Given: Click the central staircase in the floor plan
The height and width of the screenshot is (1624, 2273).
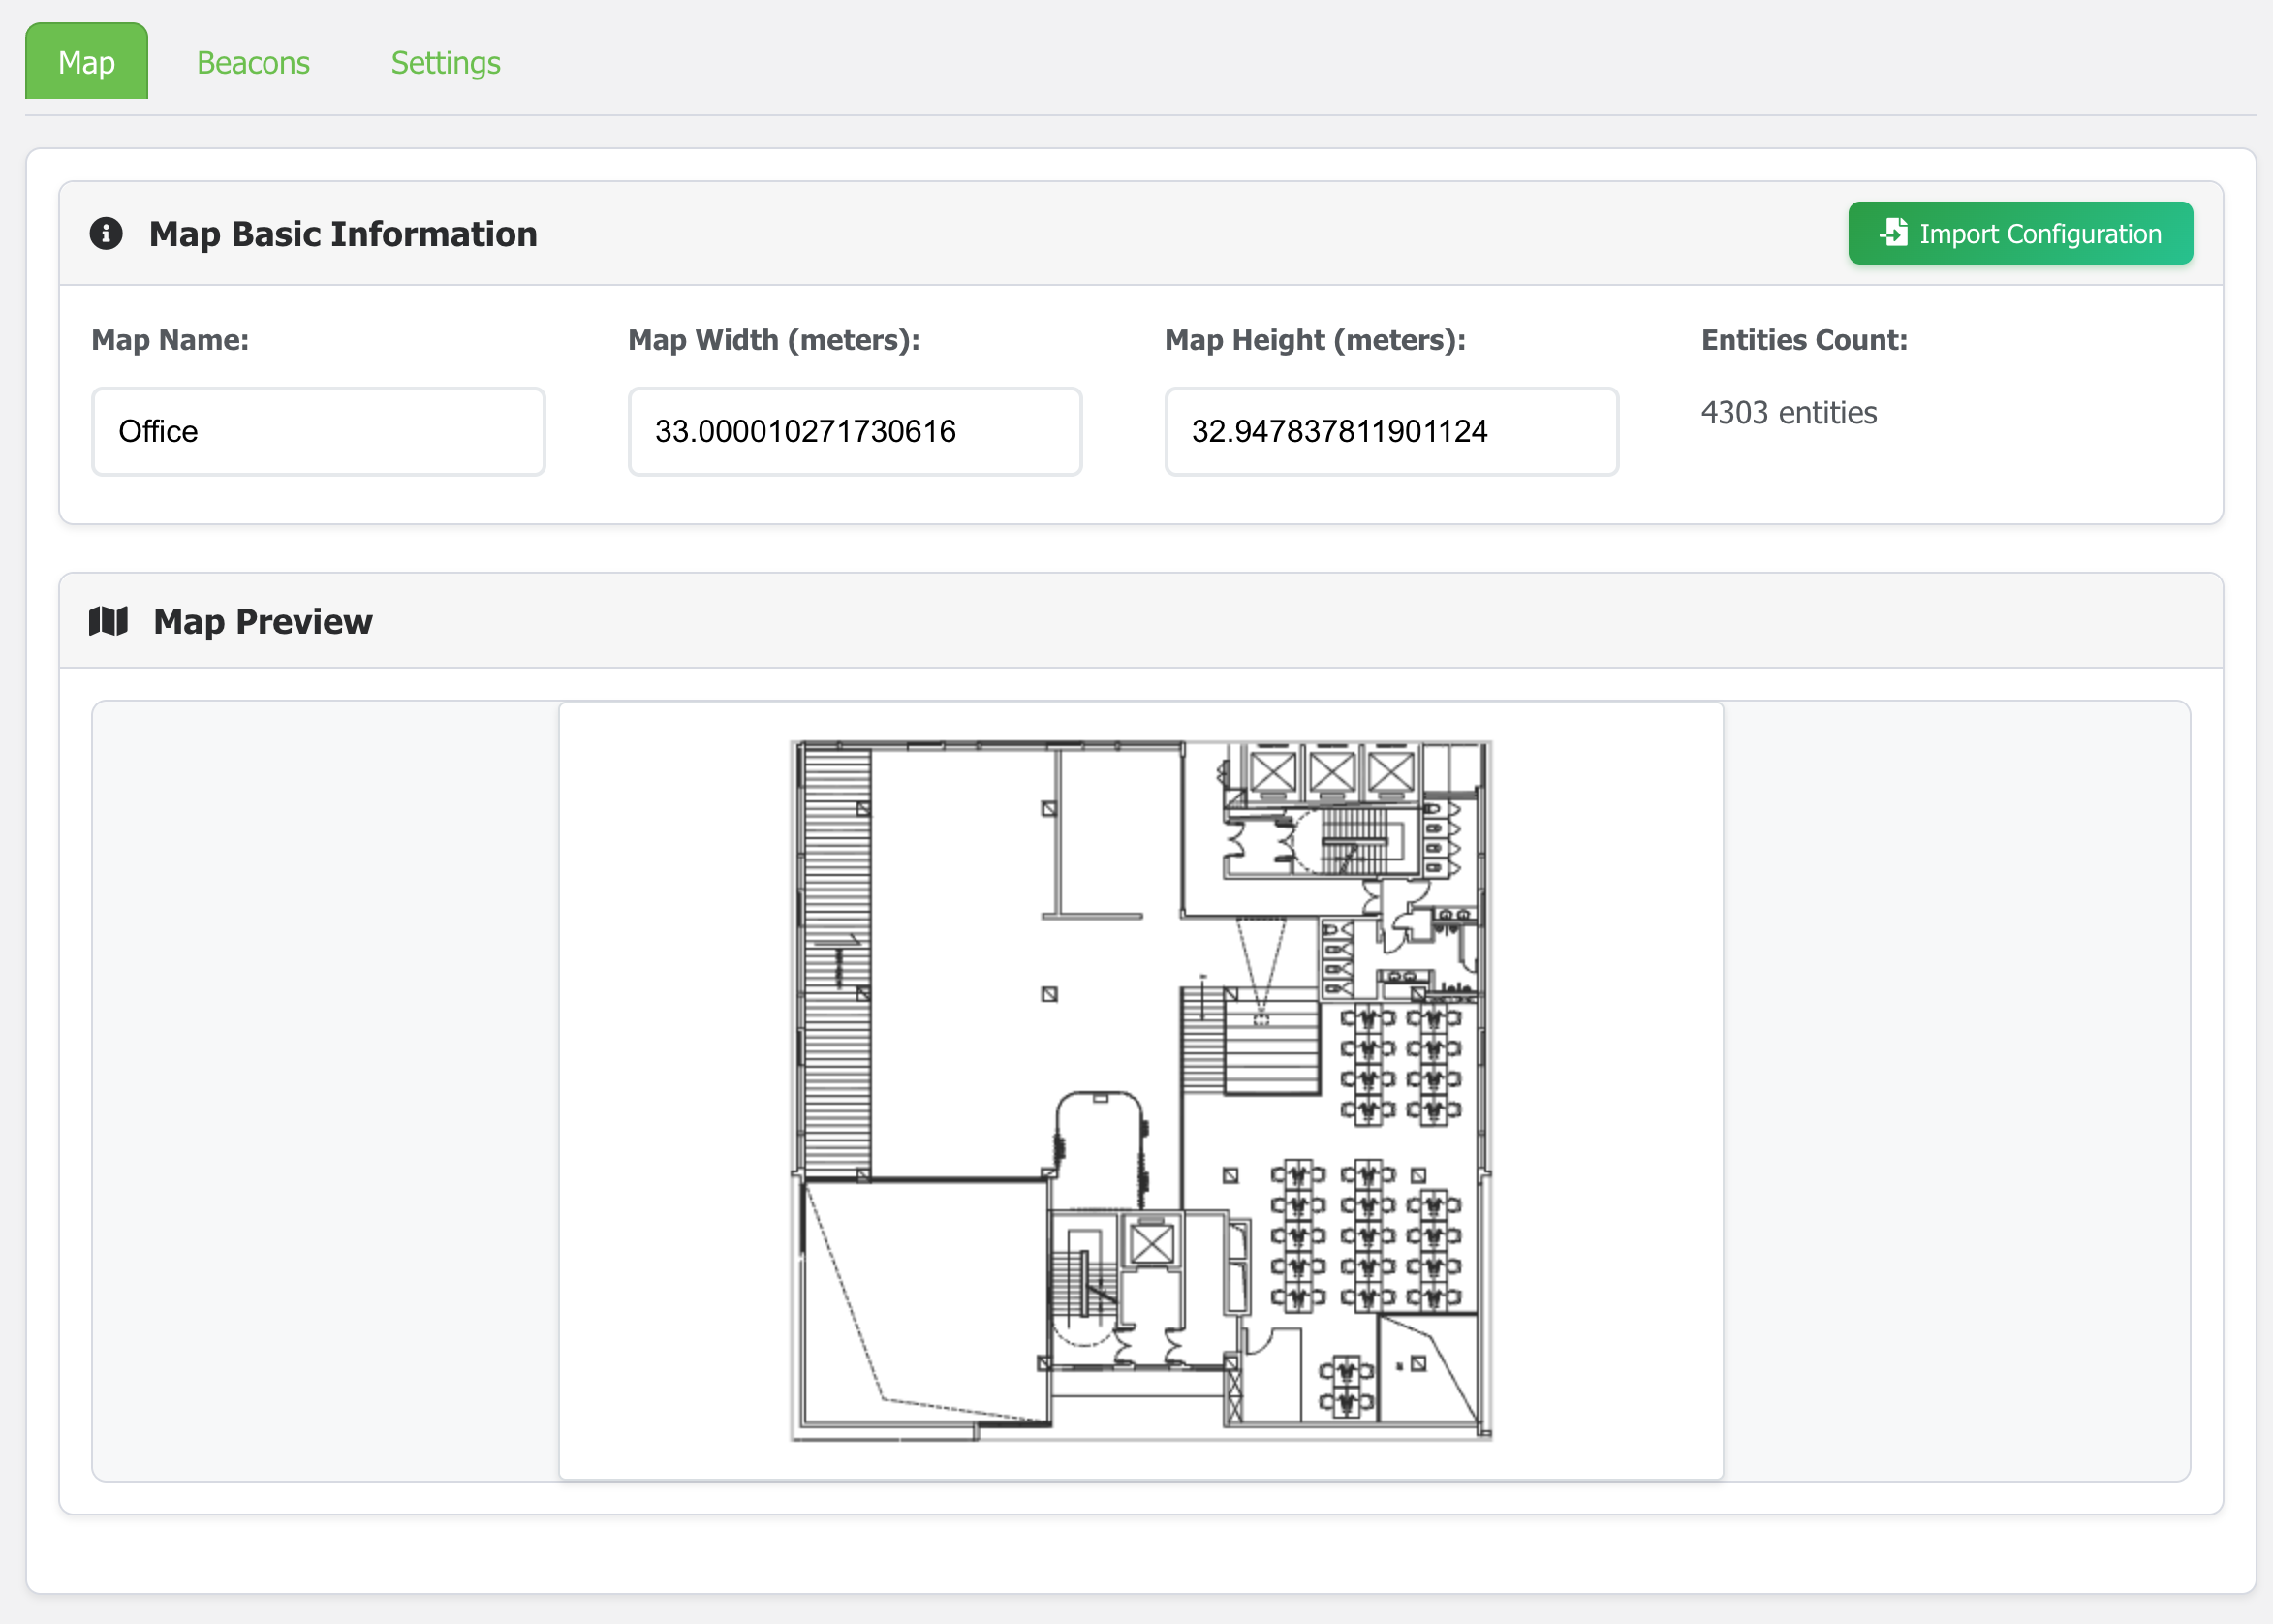Looking at the screenshot, I should [1251, 1043].
